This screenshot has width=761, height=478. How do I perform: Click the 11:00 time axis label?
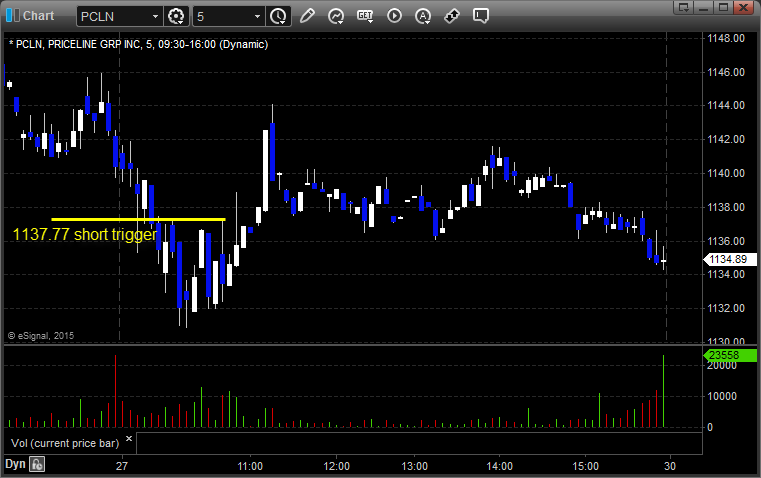tap(250, 466)
